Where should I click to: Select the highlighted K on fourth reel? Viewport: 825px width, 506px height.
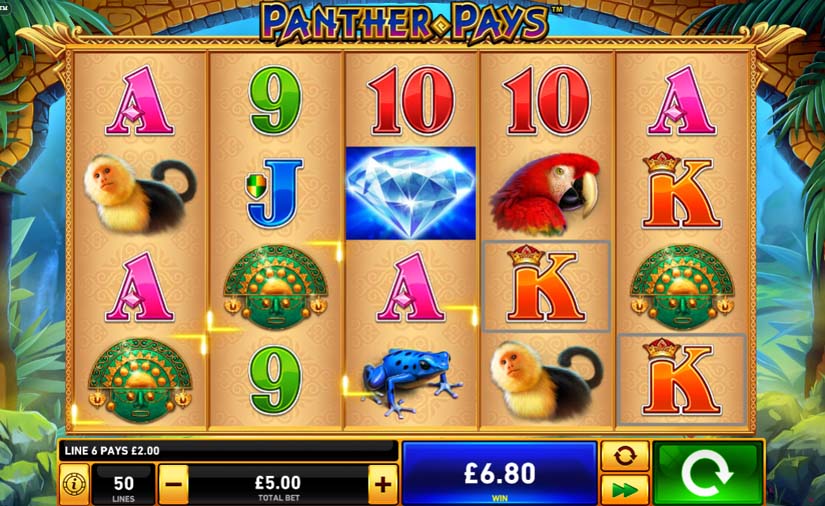tap(546, 287)
